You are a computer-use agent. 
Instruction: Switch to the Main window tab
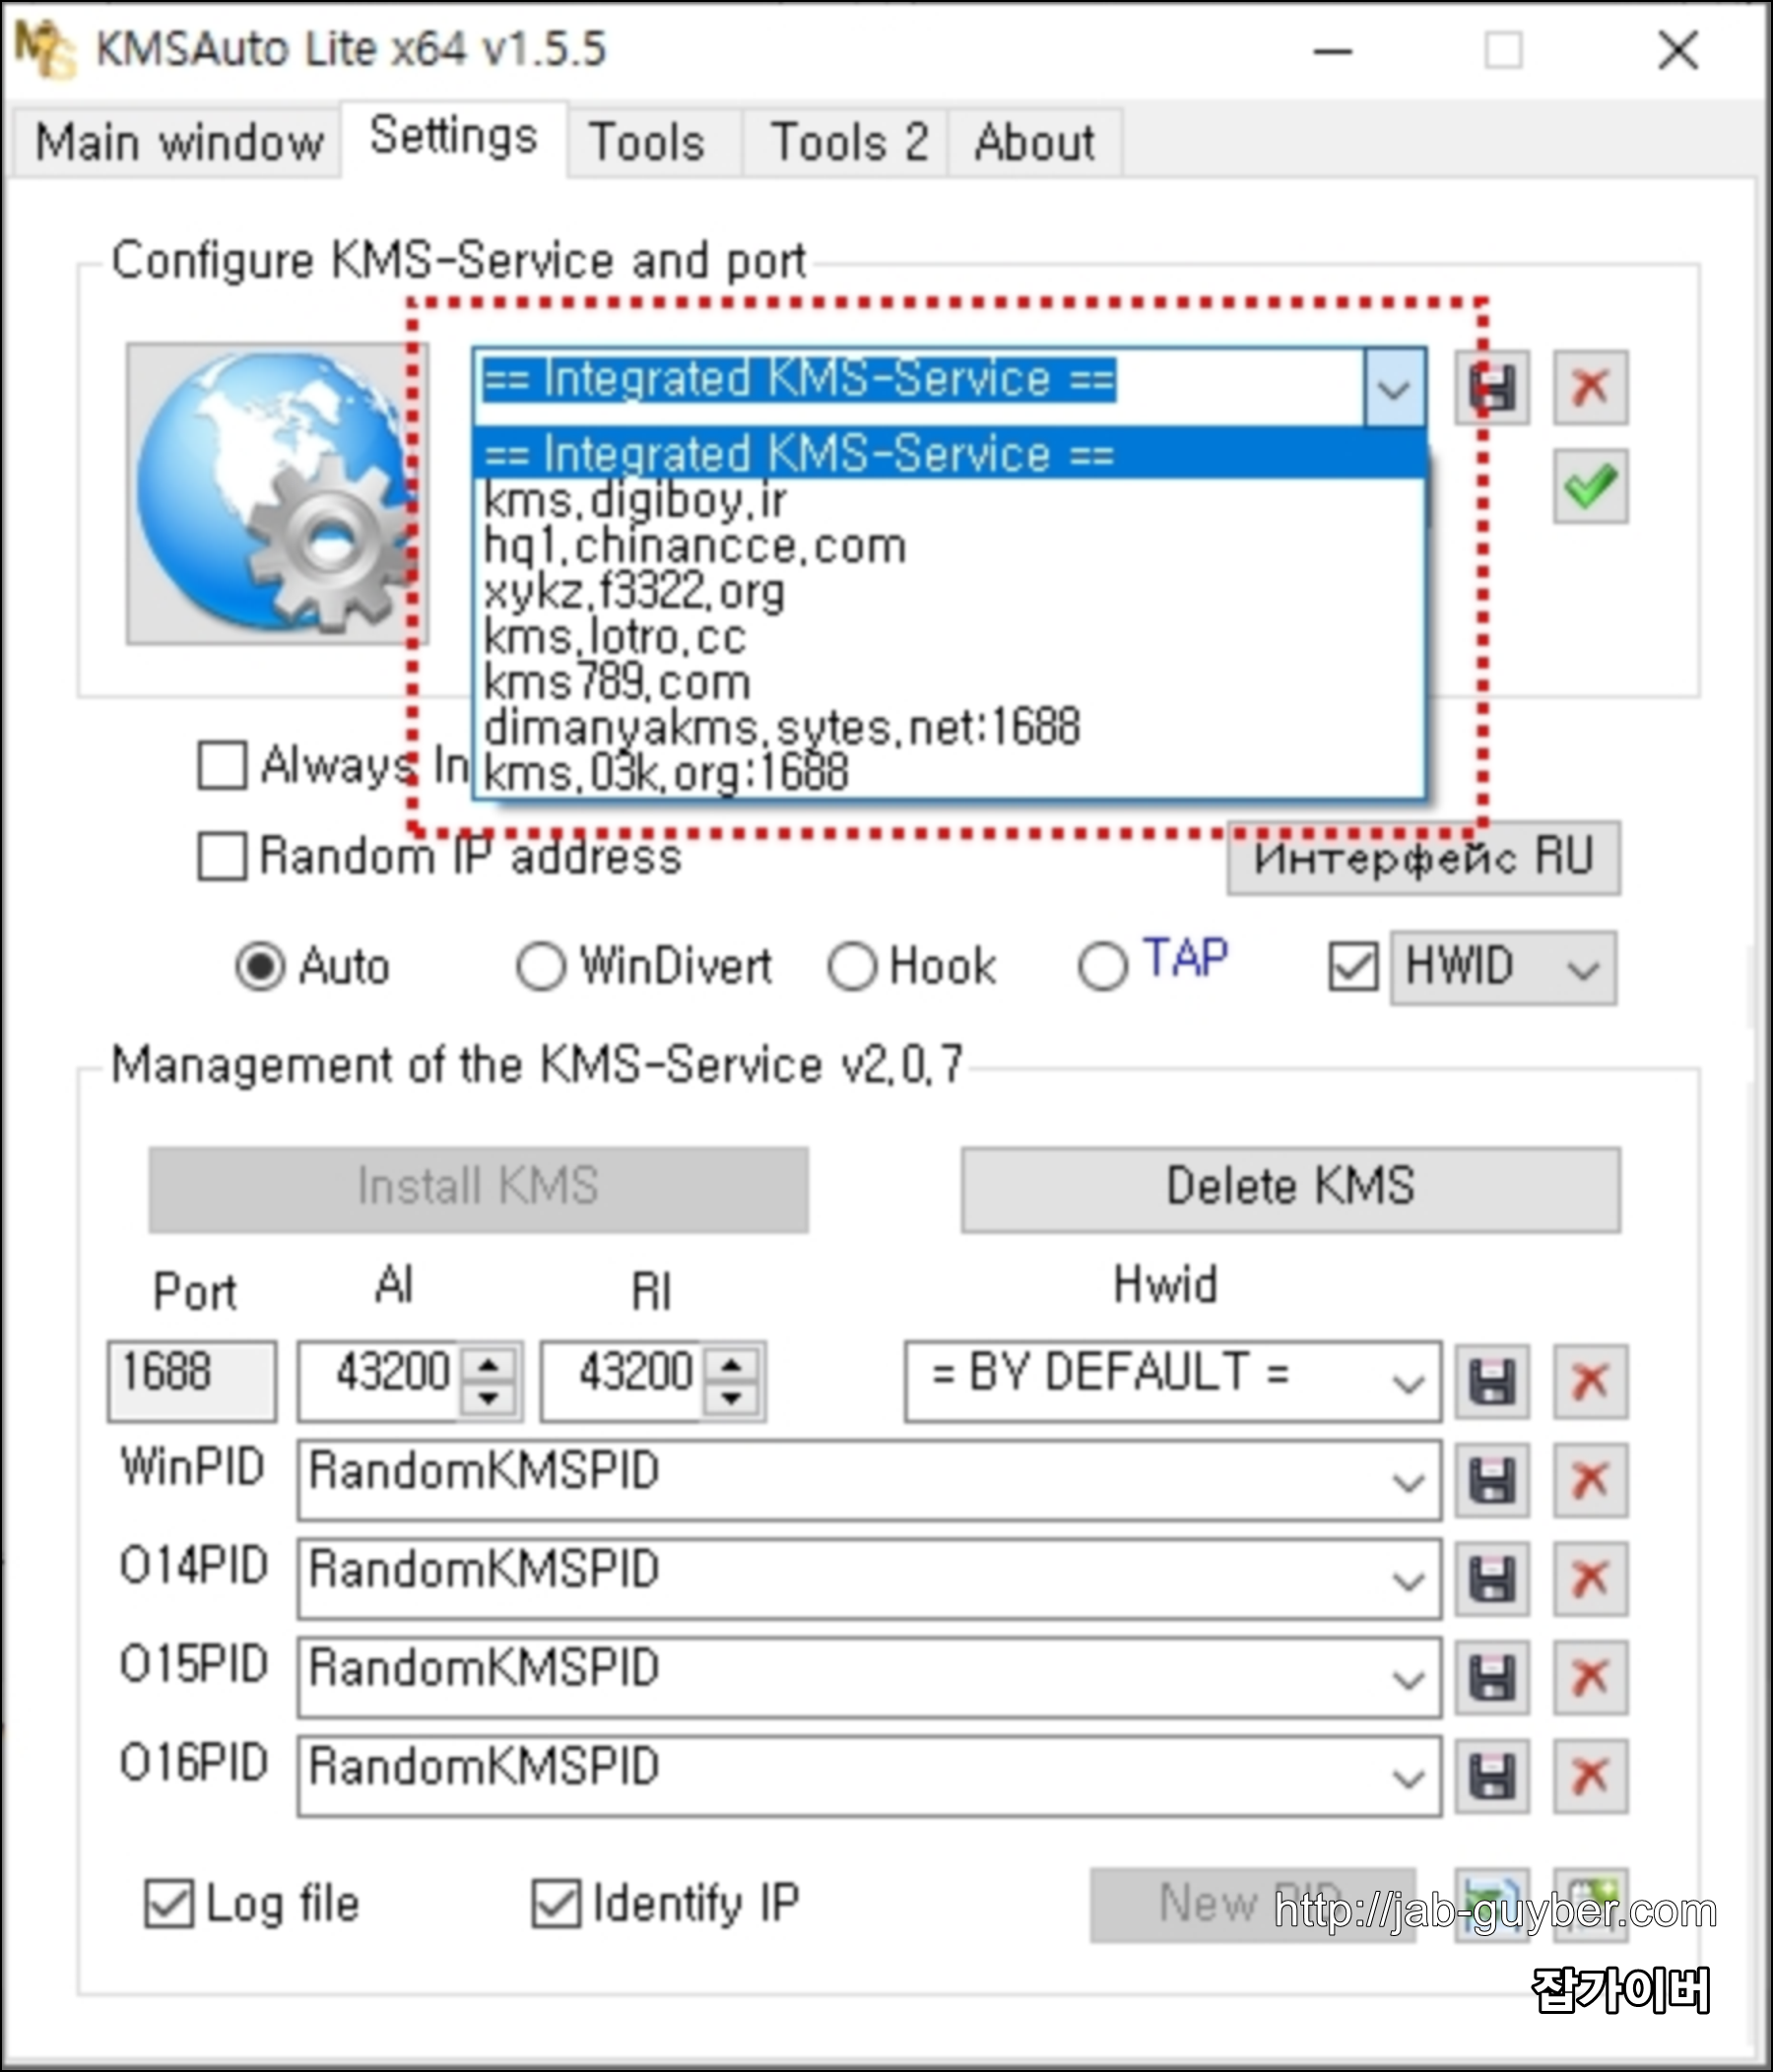click(x=178, y=142)
